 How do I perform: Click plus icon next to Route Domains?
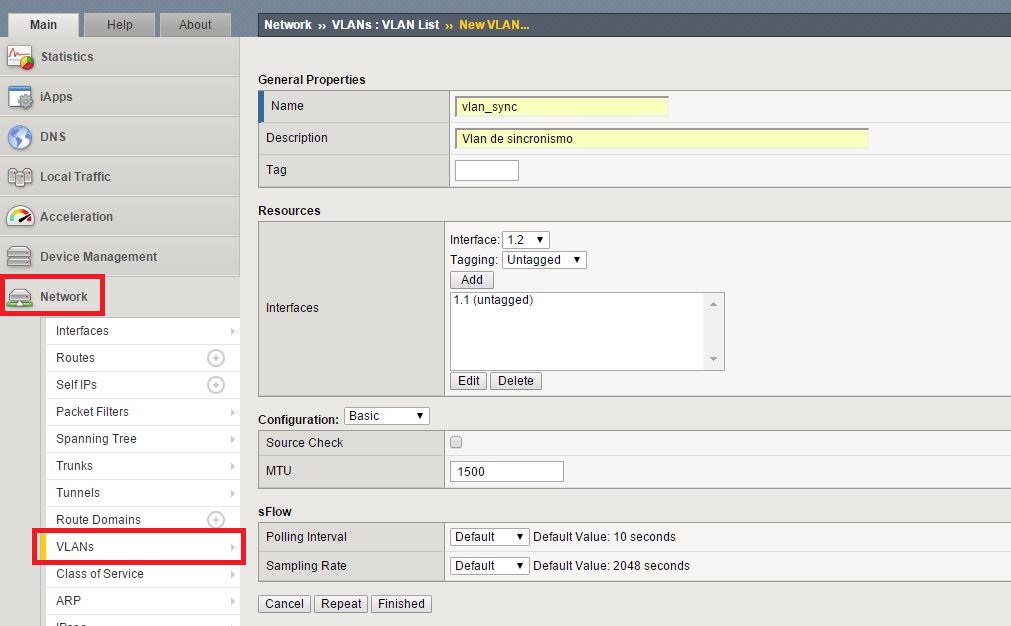click(215, 520)
